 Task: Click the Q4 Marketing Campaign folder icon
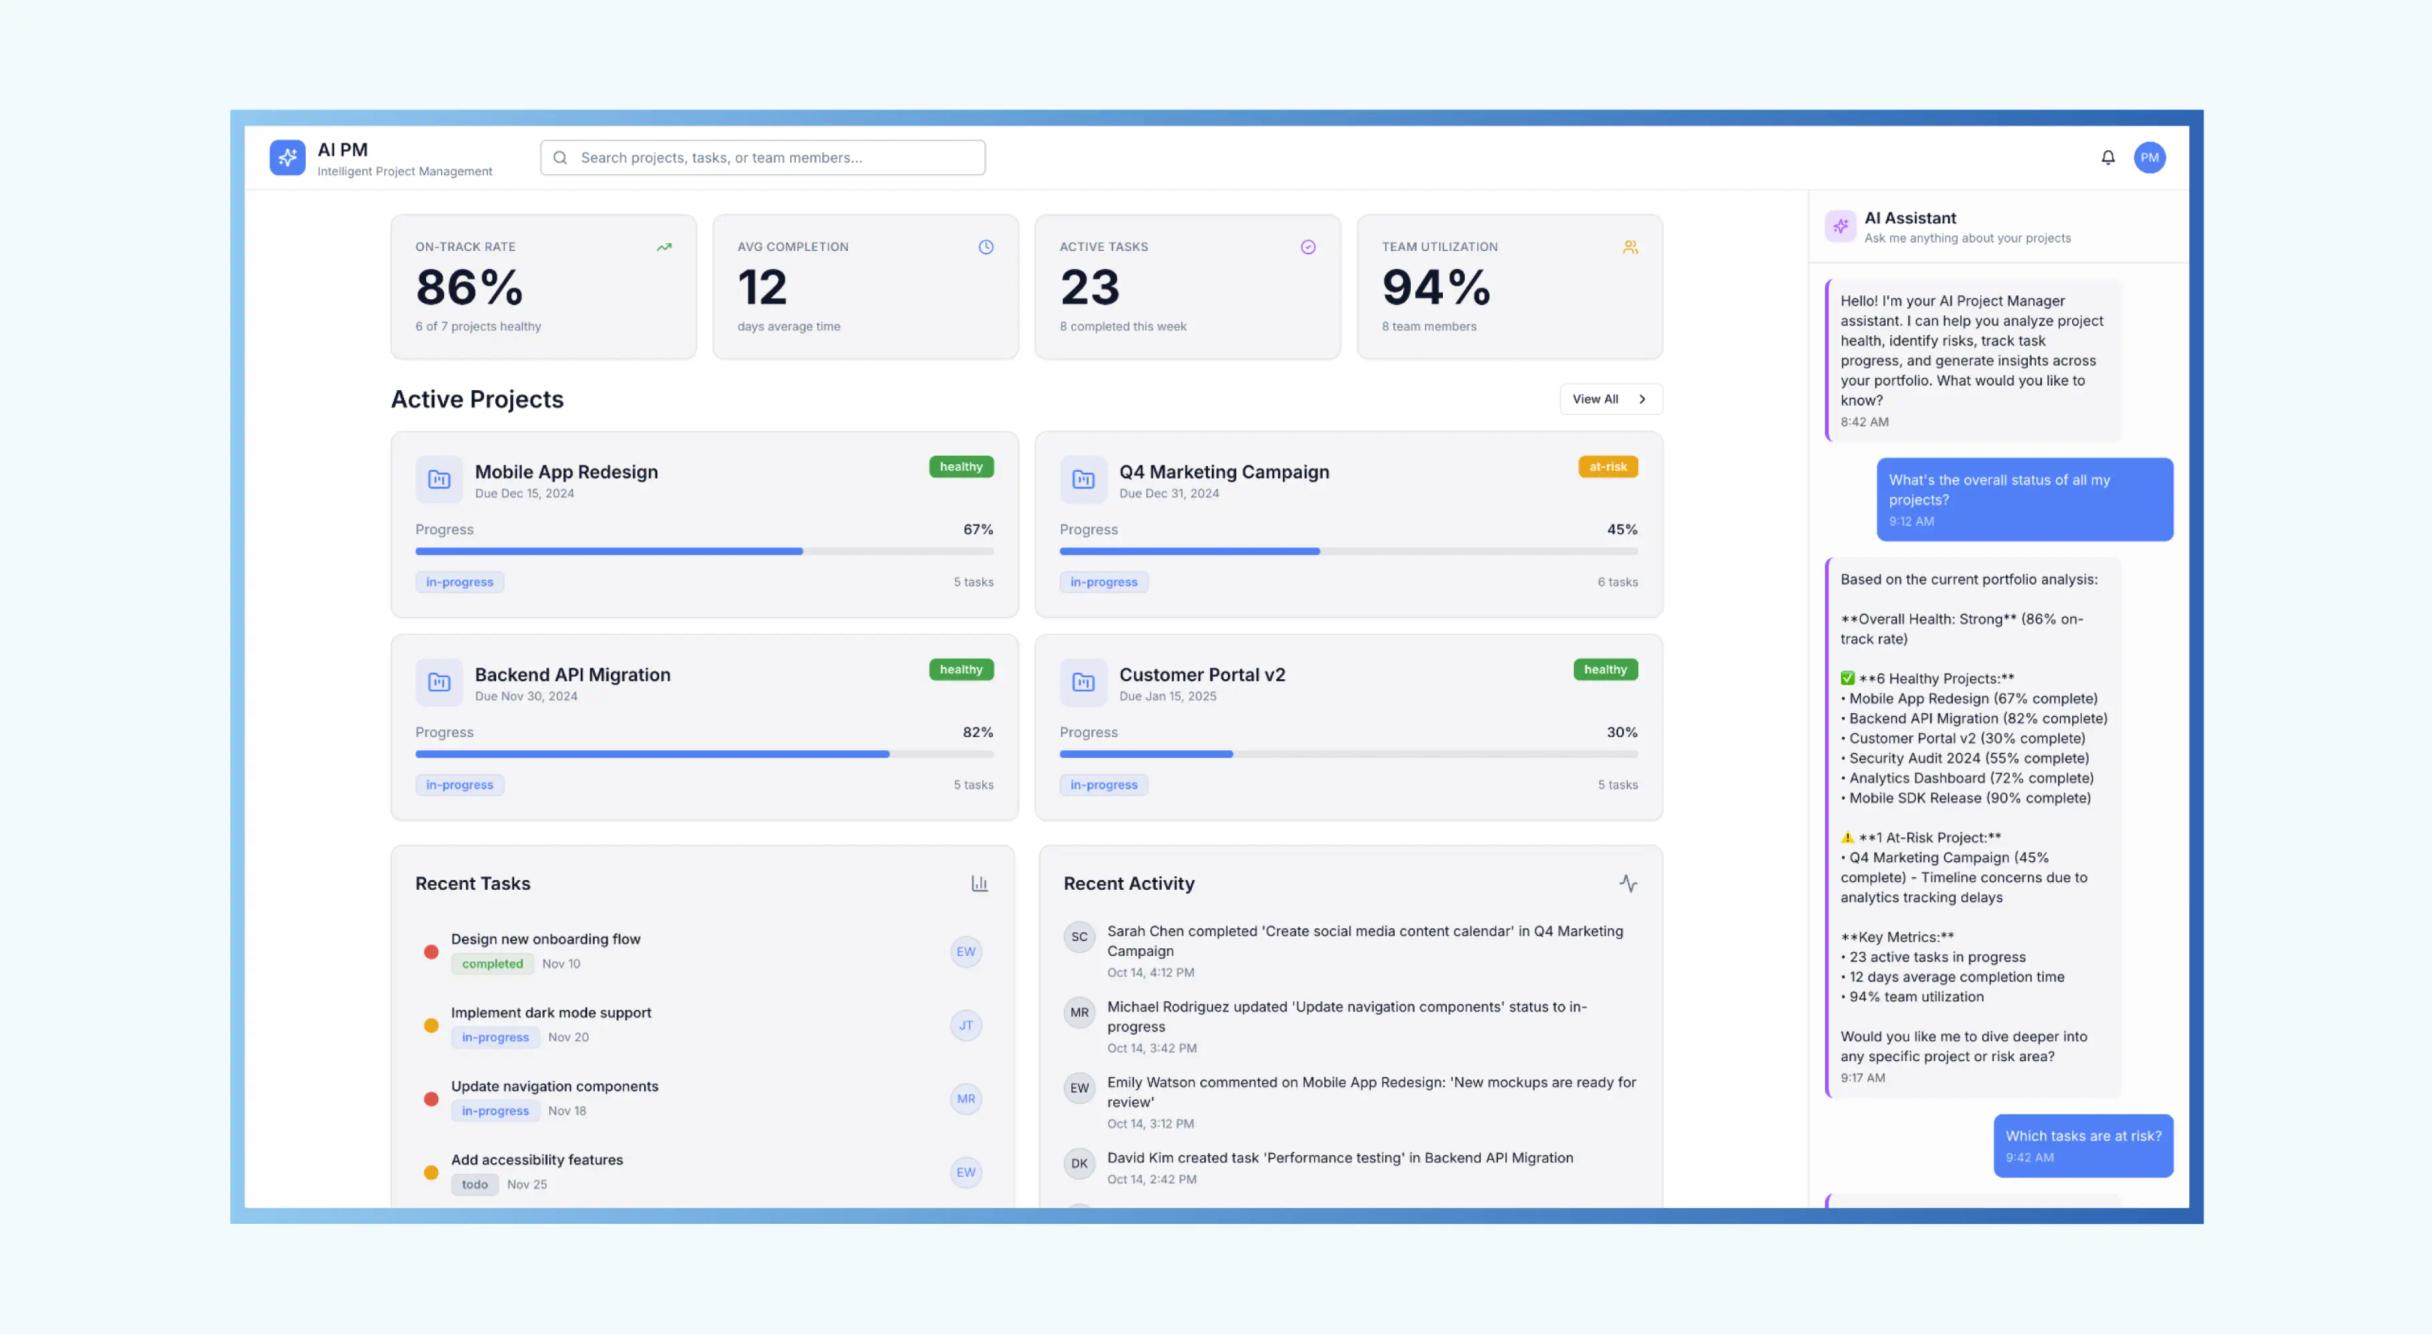tap(1083, 480)
